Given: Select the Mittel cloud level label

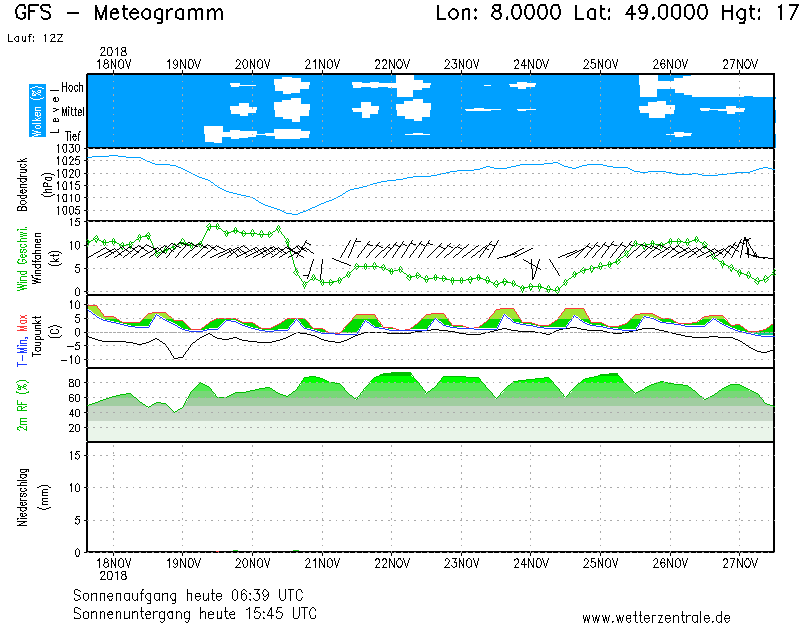Looking at the screenshot, I should click(x=73, y=112).
